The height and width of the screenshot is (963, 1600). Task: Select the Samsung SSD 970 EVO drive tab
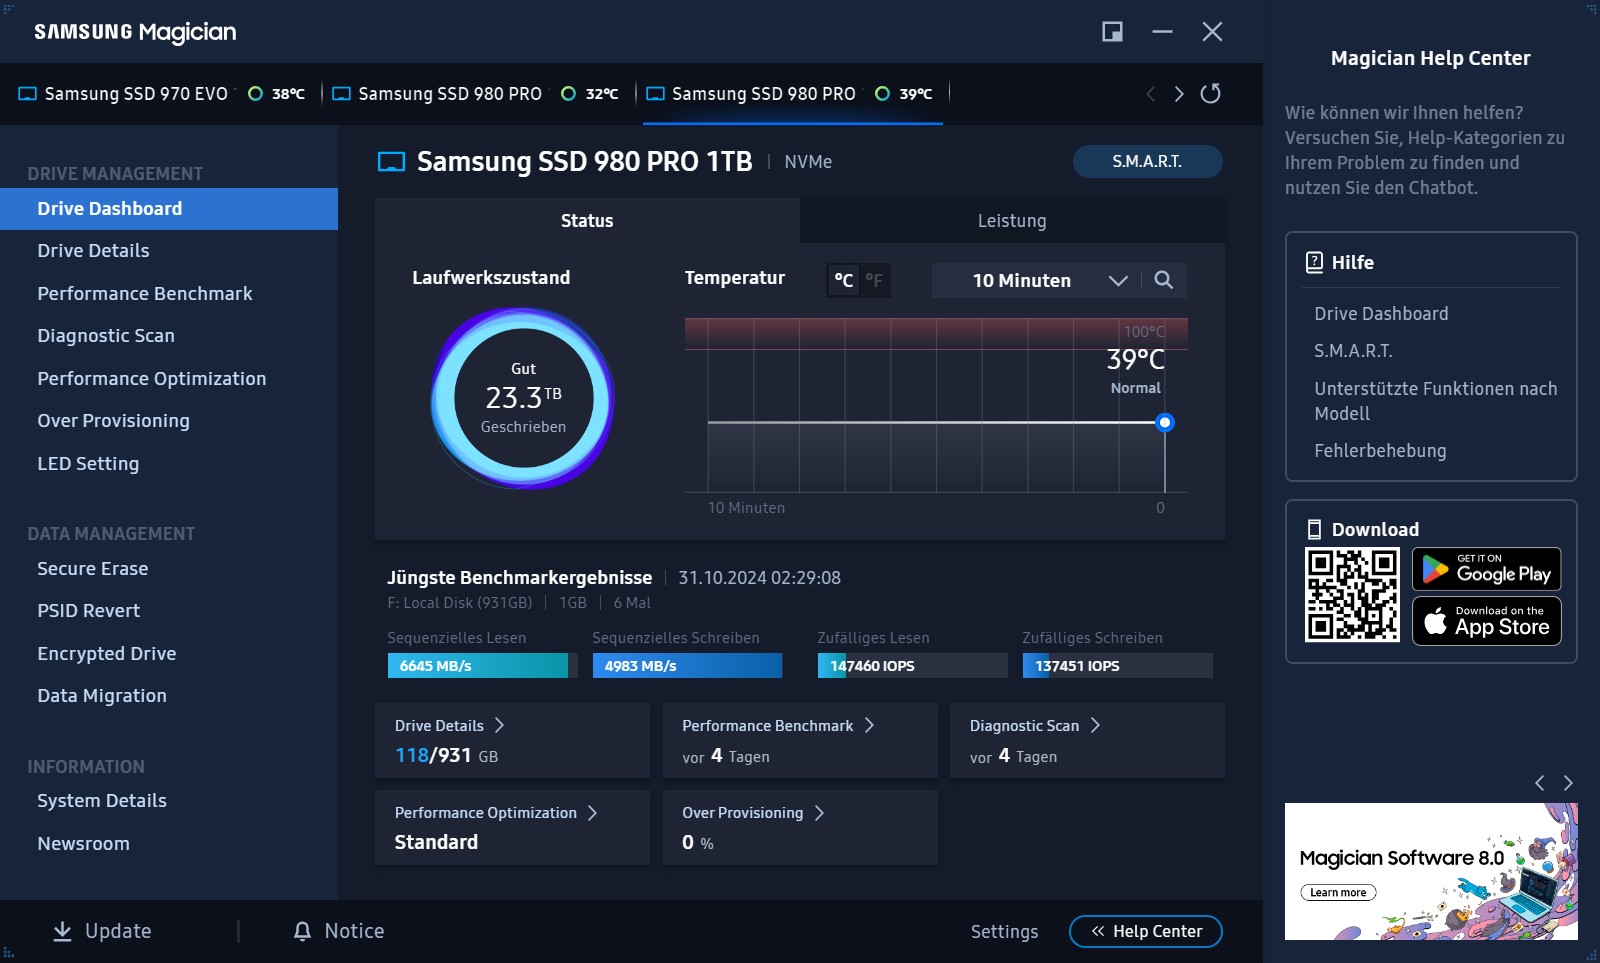[160, 94]
